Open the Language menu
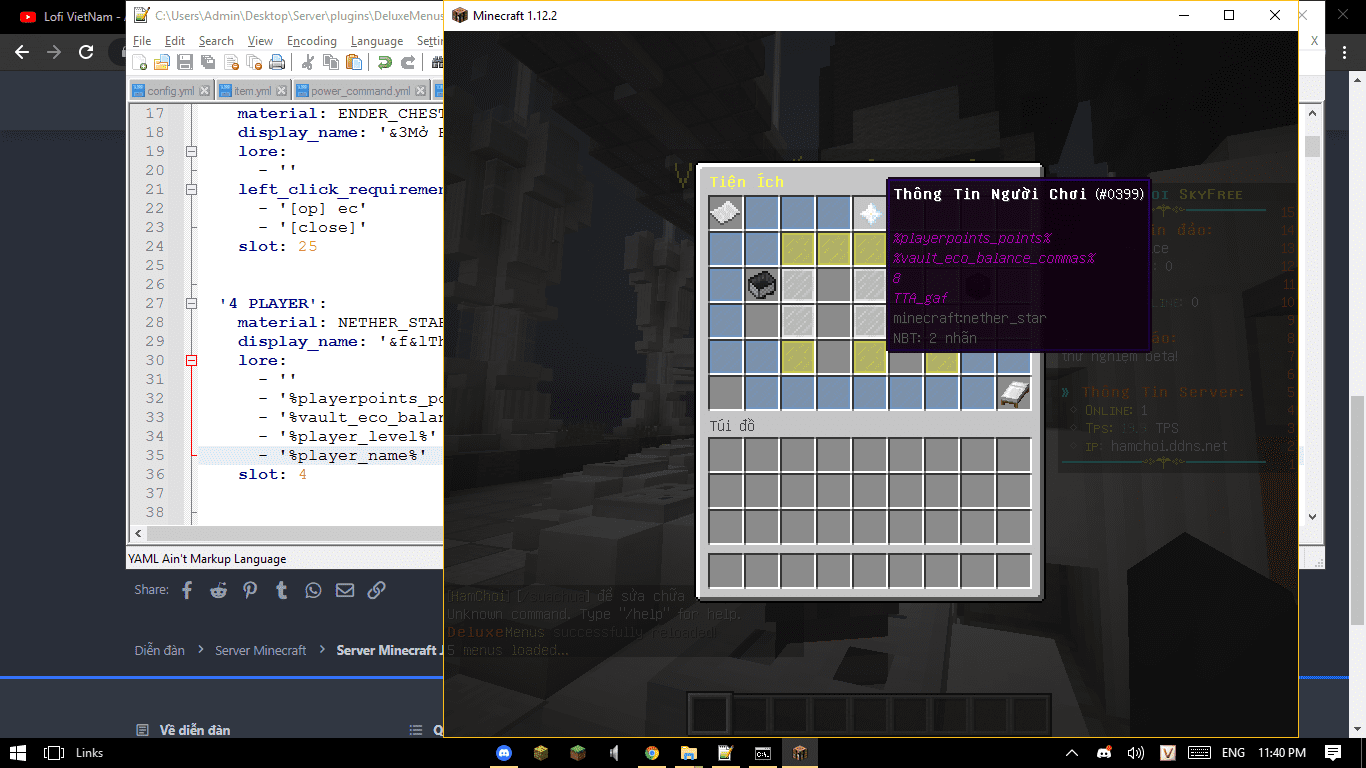 point(377,41)
